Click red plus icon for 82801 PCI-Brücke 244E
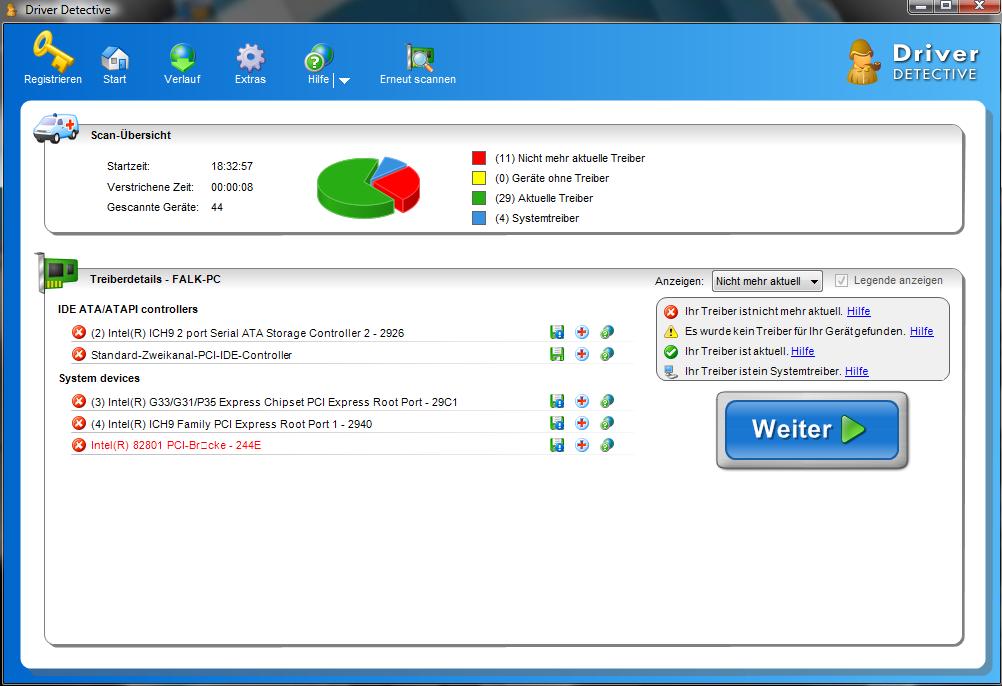The width and height of the screenshot is (1002, 686). pyautogui.click(x=582, y=445)
